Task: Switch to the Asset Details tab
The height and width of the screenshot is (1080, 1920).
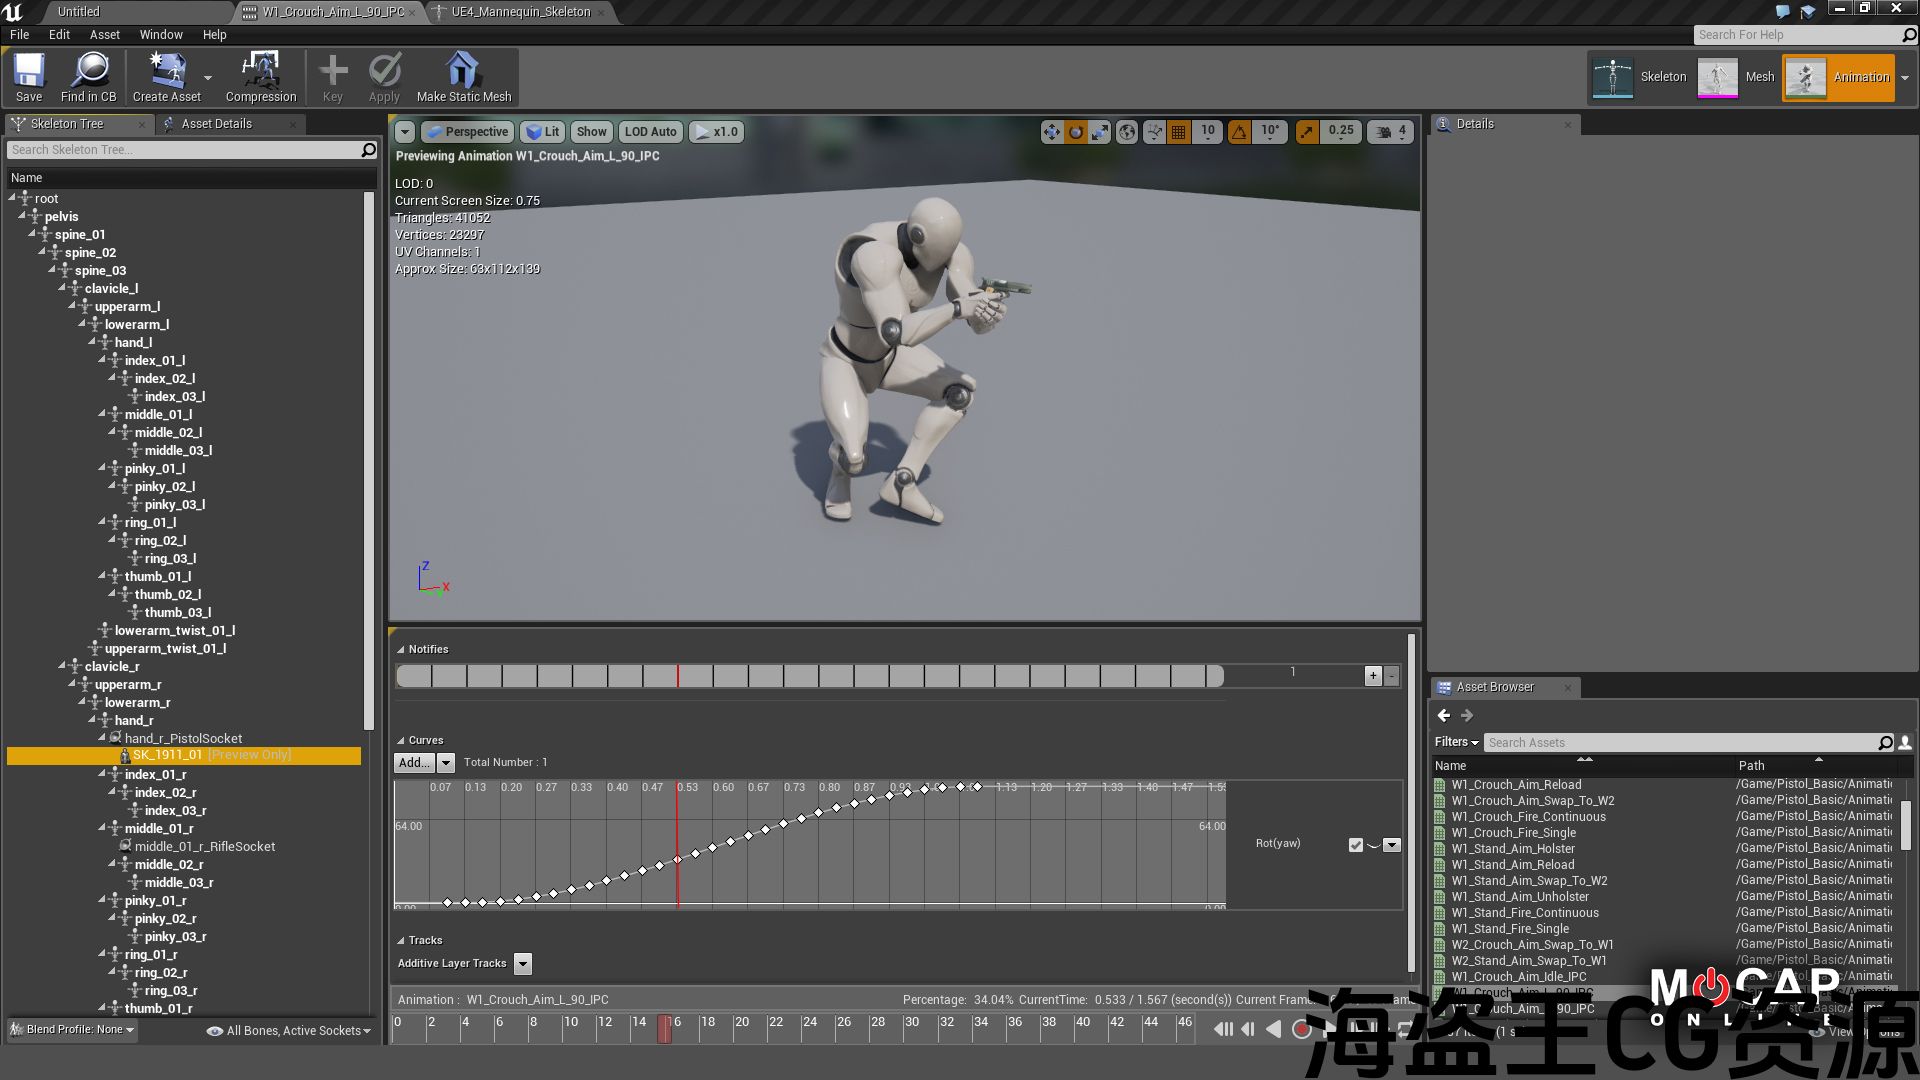Action: click(216, 124)
